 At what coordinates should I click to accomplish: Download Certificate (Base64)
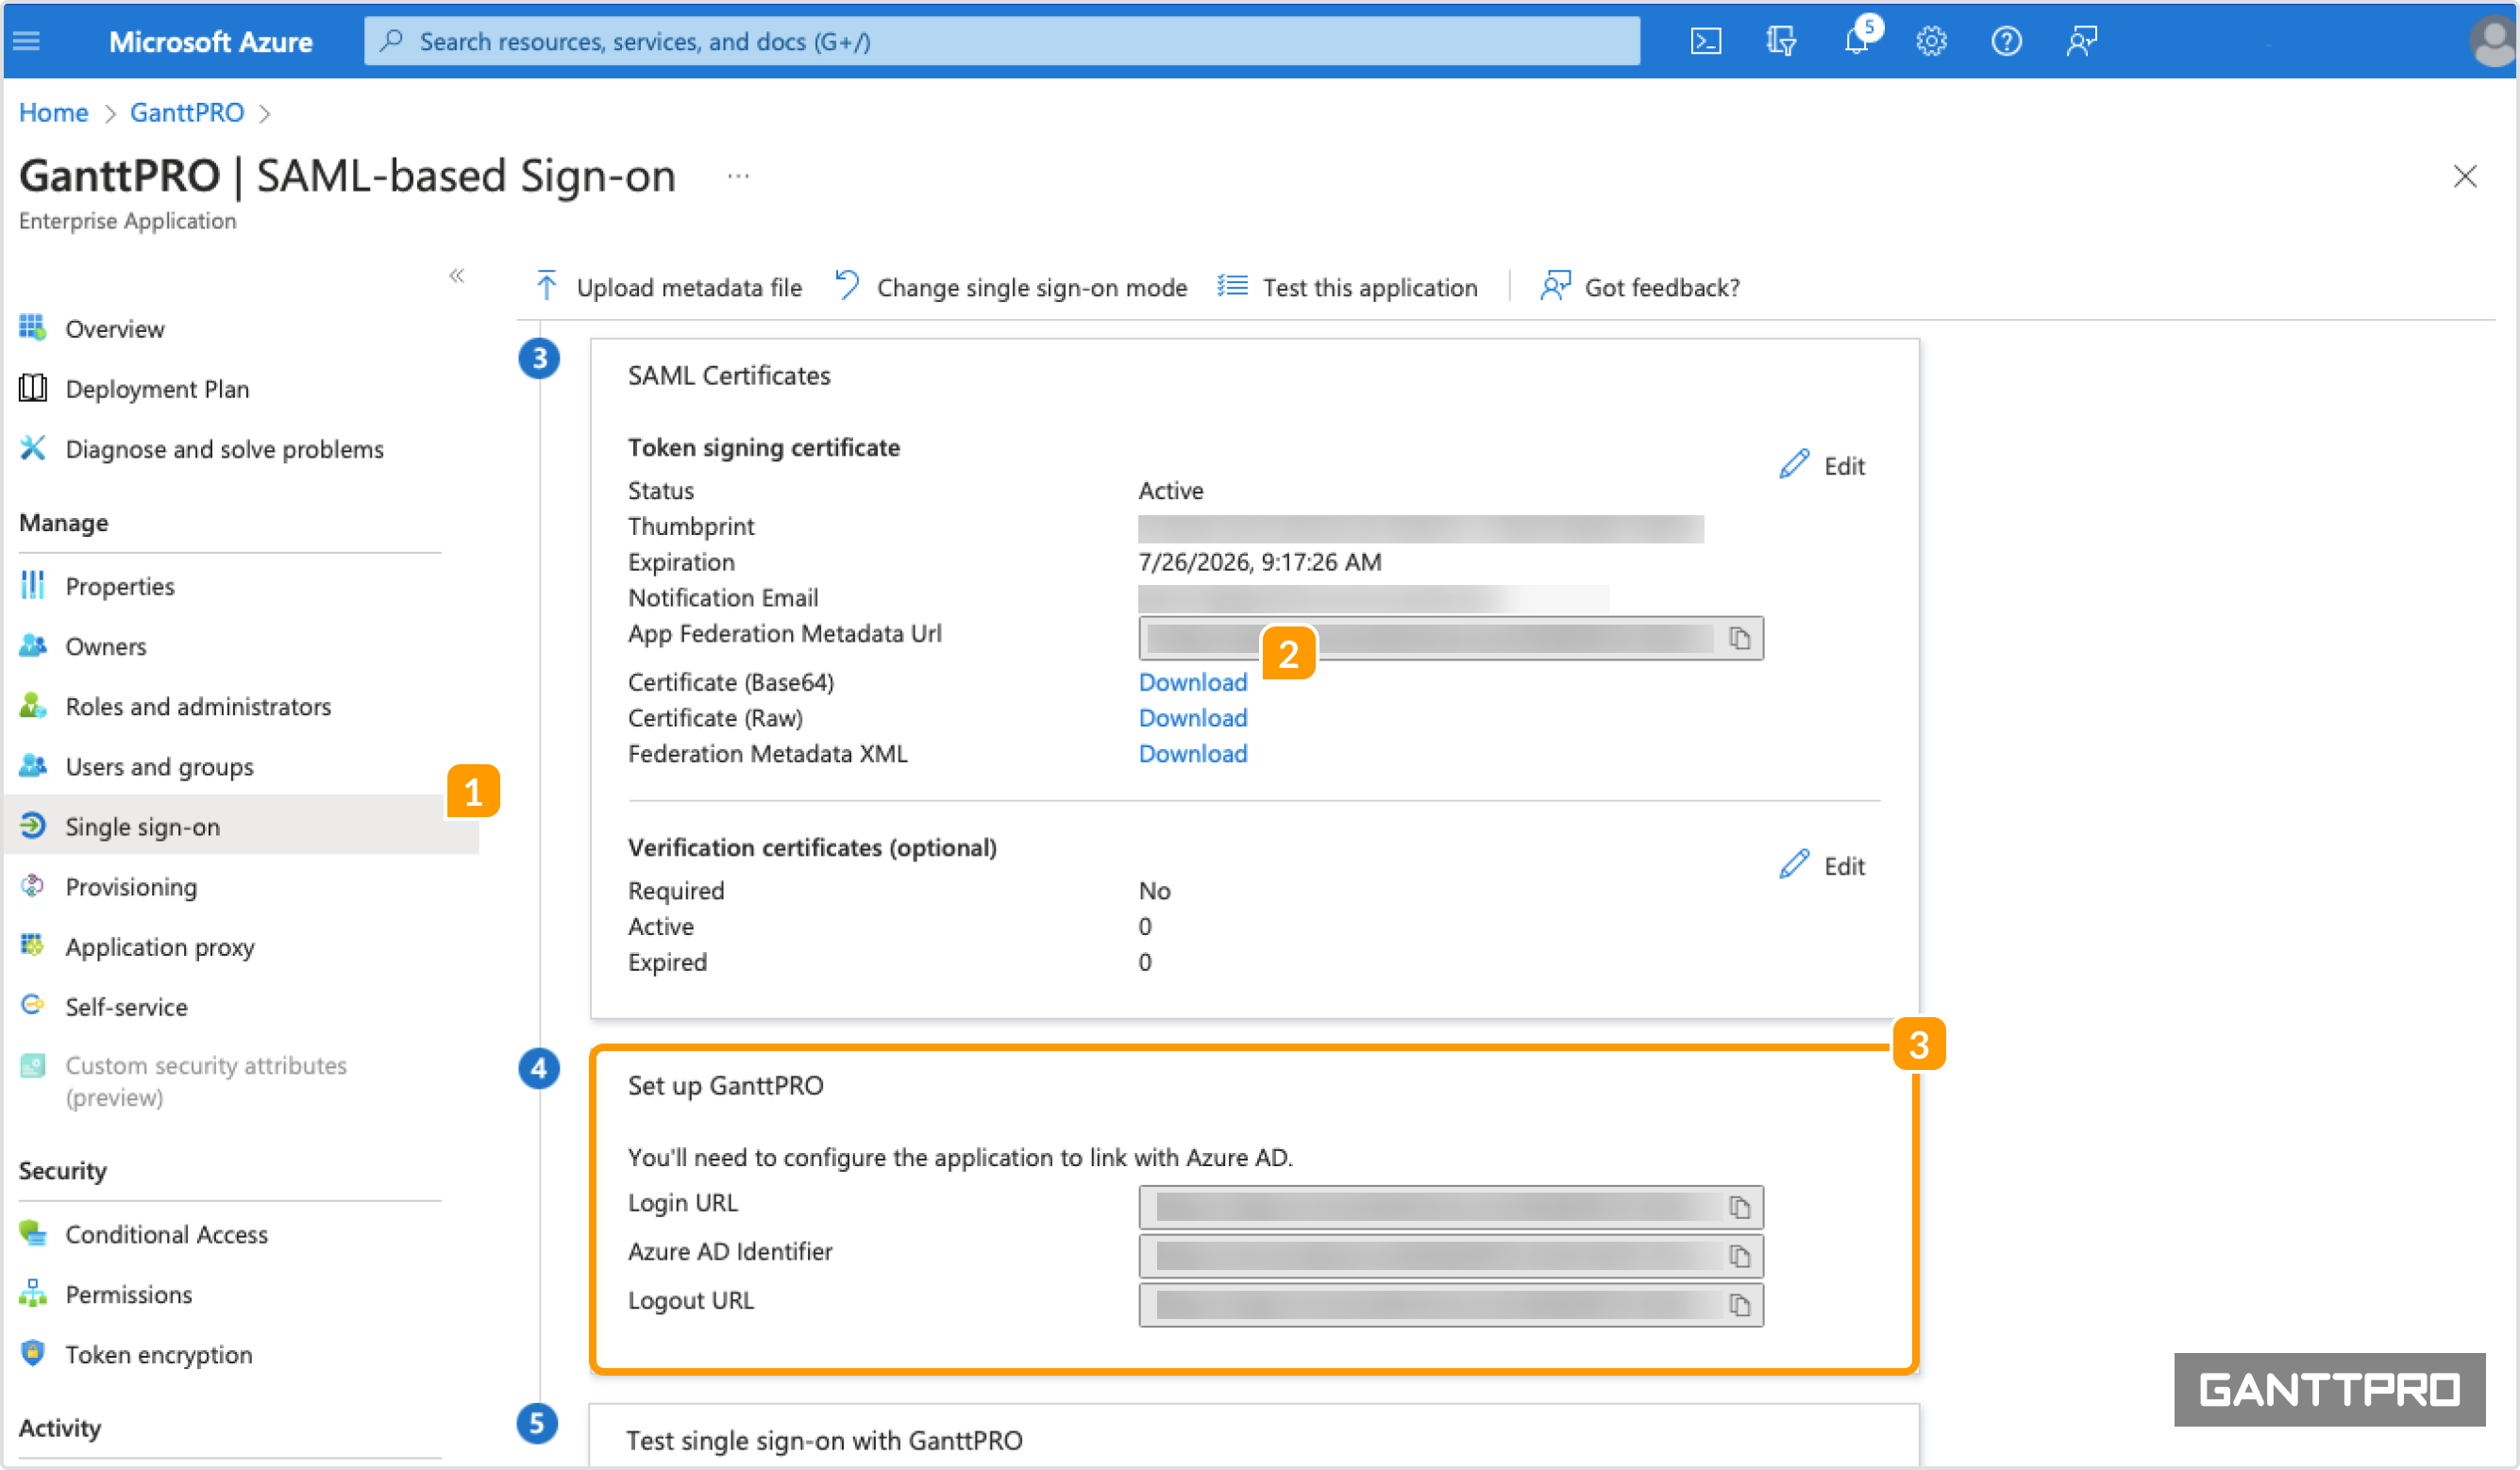point(1192,682)
